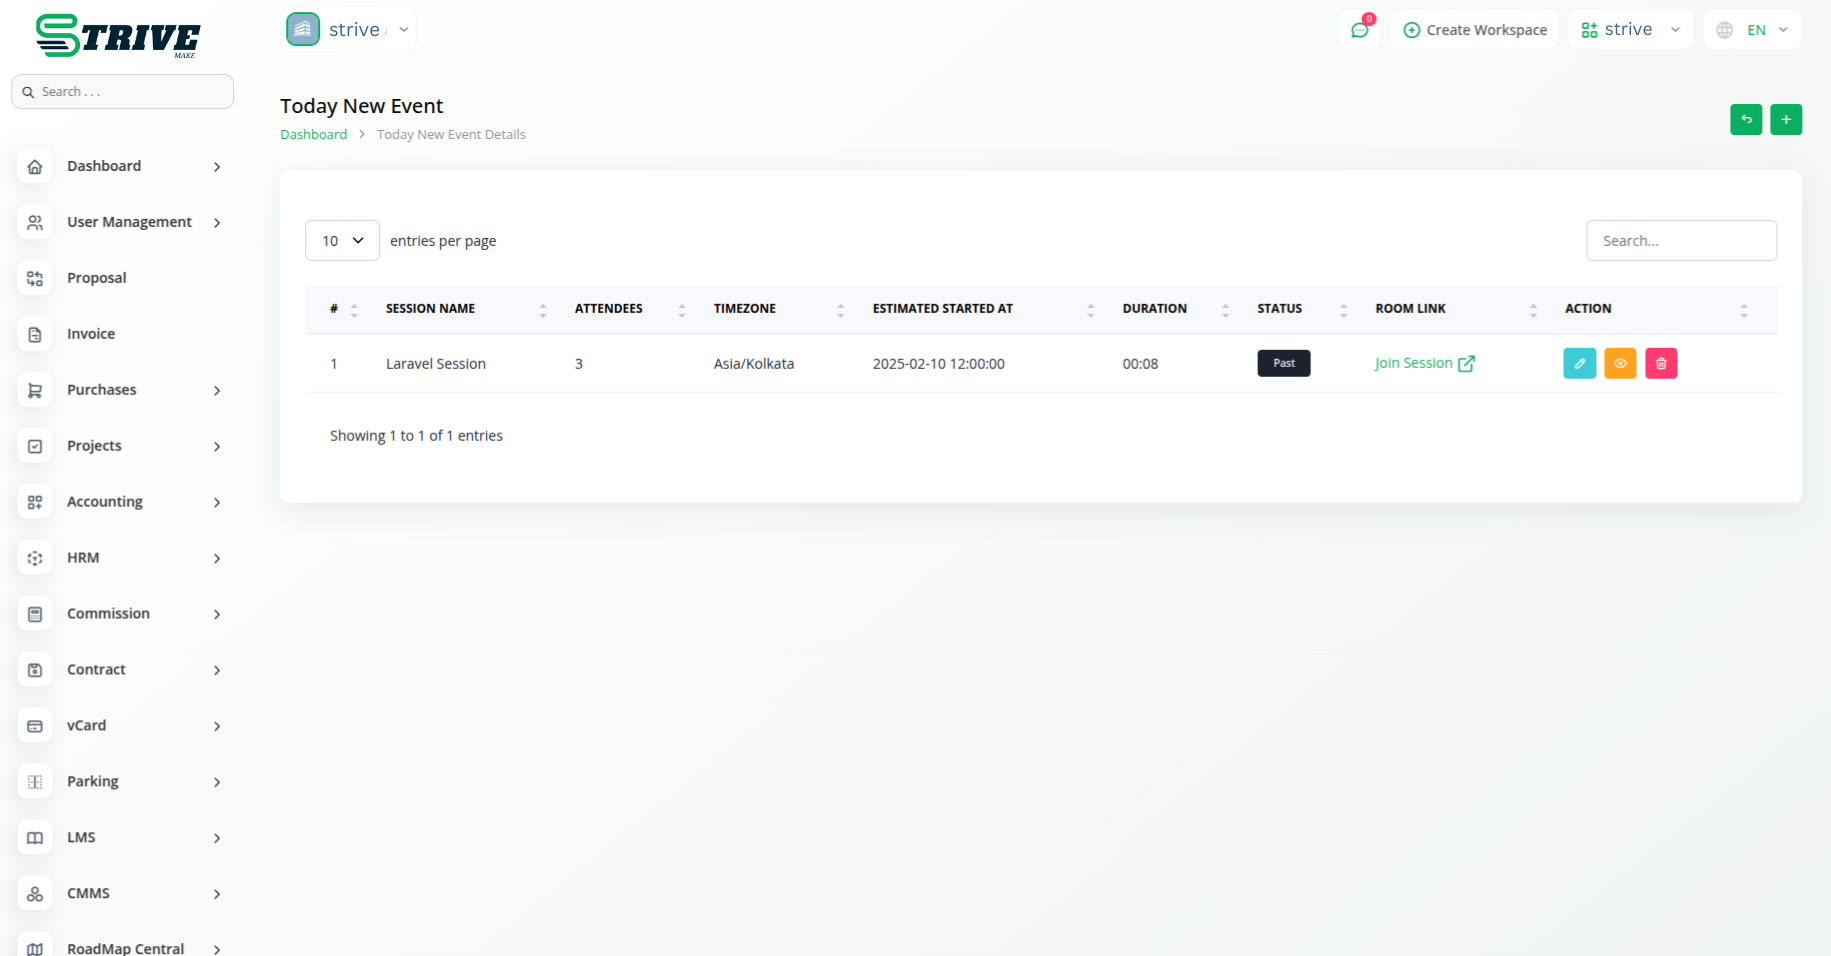Delete Laravel Session using trash icon
Image resolution: width=1831 pixels, height=956 pixels.
pos(1661,363)
